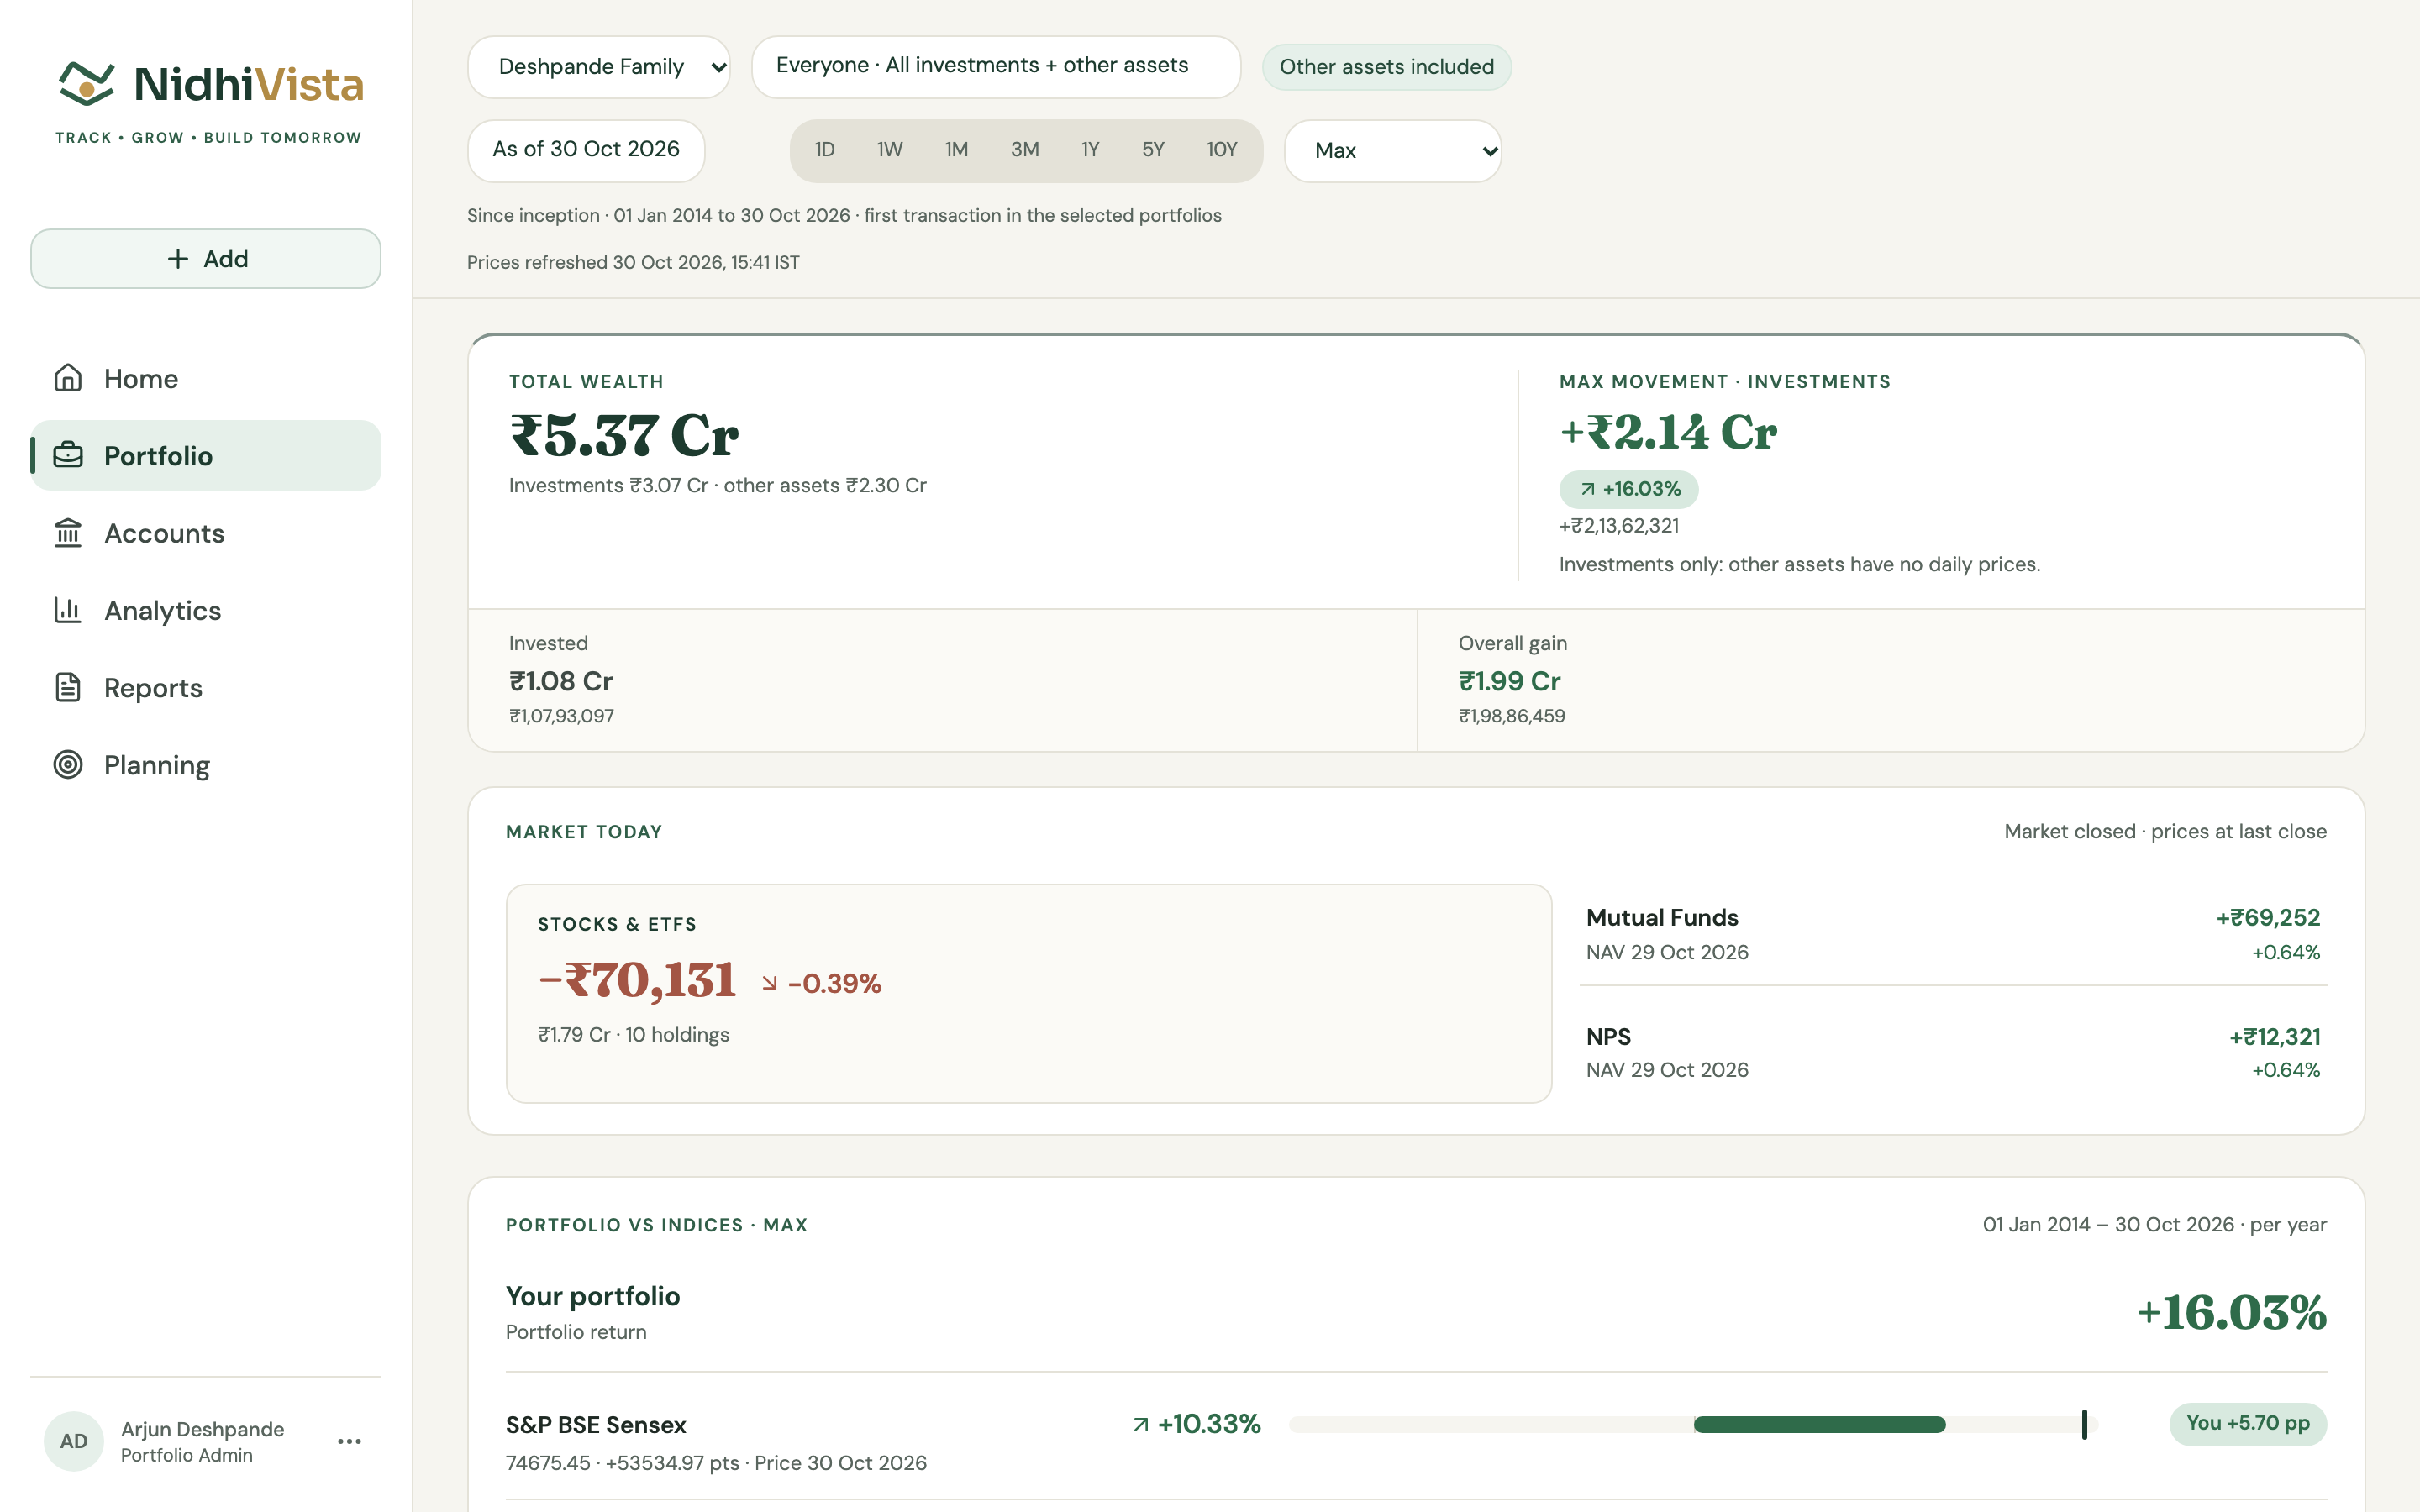Click the Home house icon
Viewport: 2420px width, 1512px height.
click(x=68, y=378)
